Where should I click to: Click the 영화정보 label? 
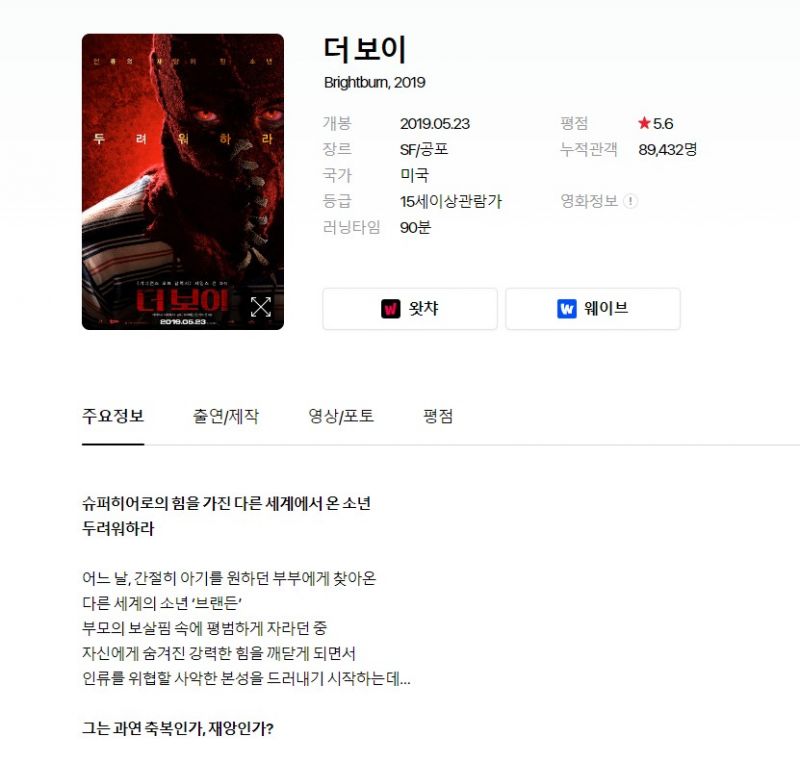[589, 201]
